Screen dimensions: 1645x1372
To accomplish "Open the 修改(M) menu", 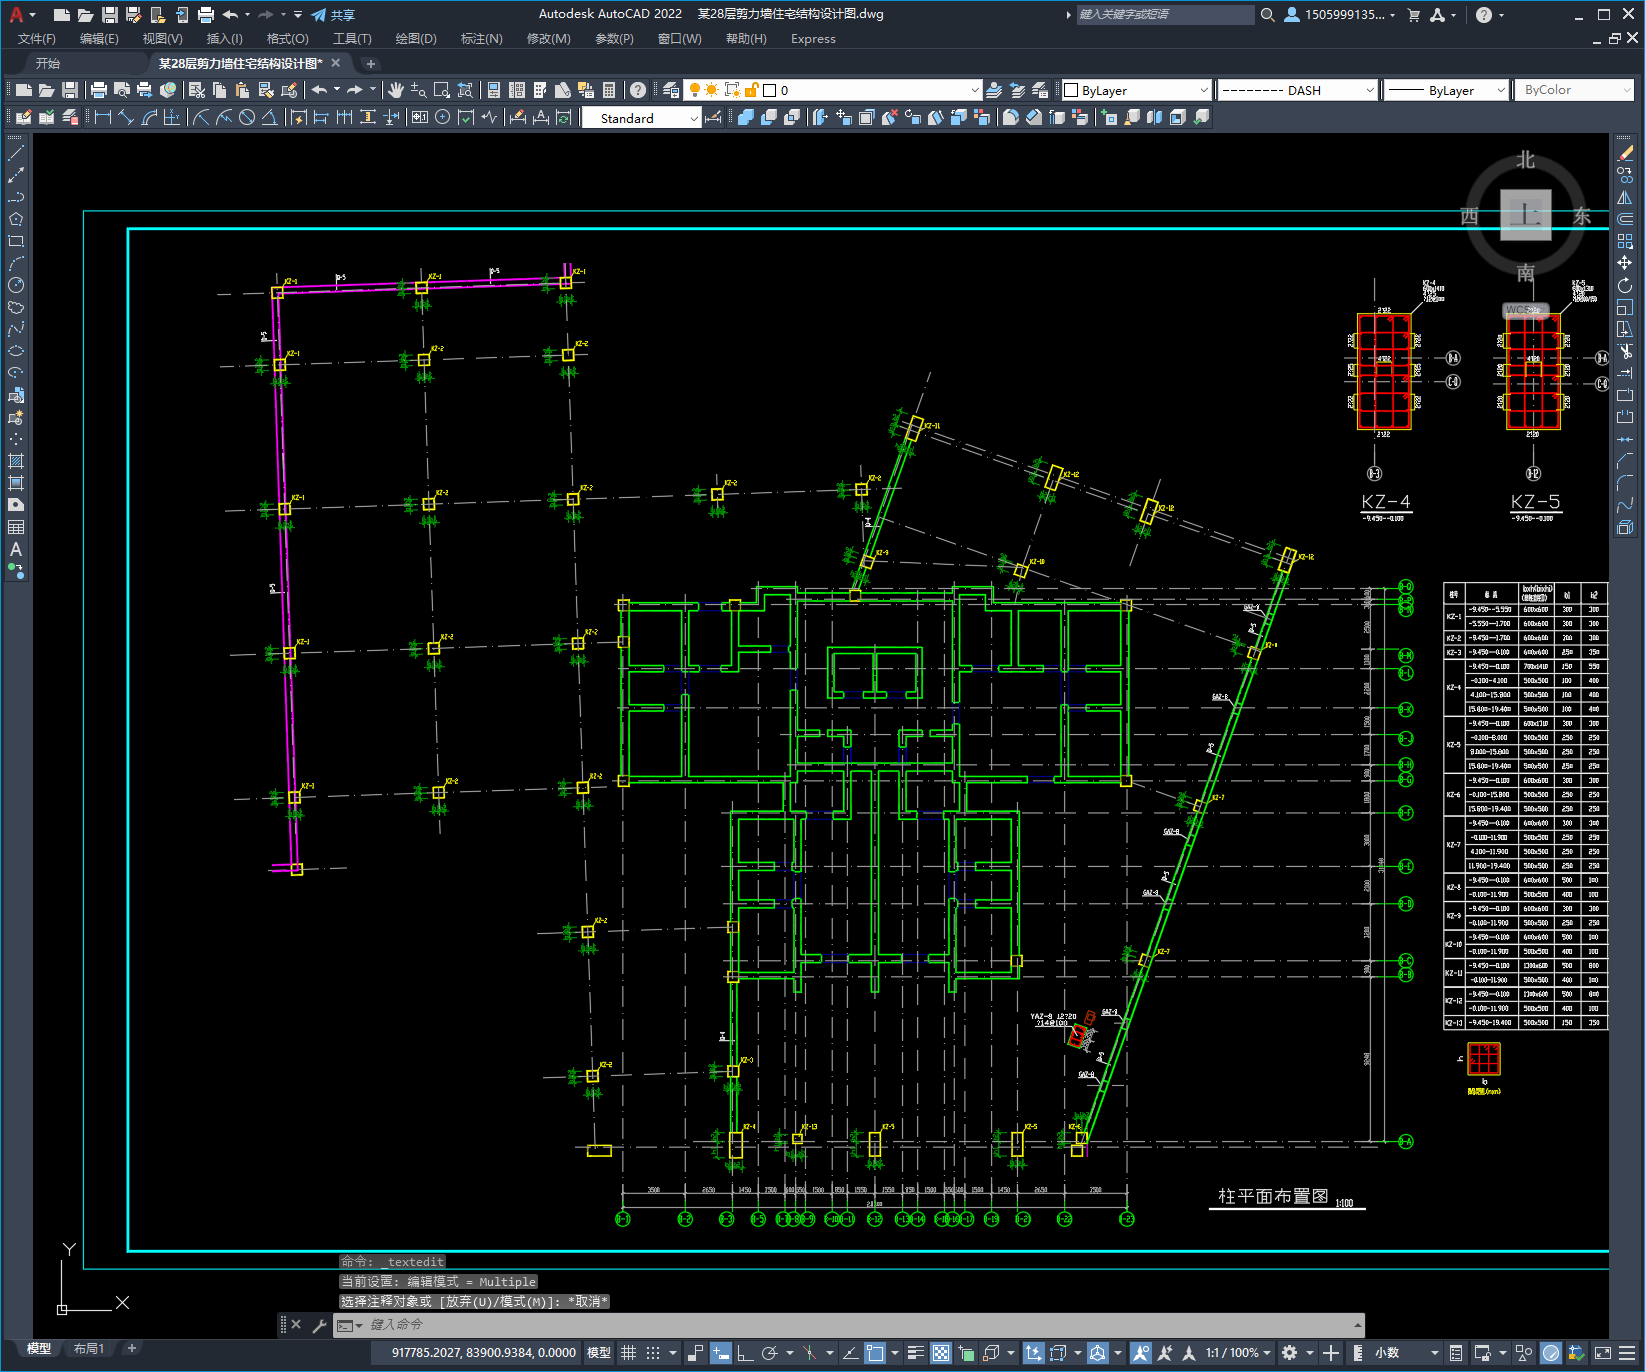I will coord(548,39).
